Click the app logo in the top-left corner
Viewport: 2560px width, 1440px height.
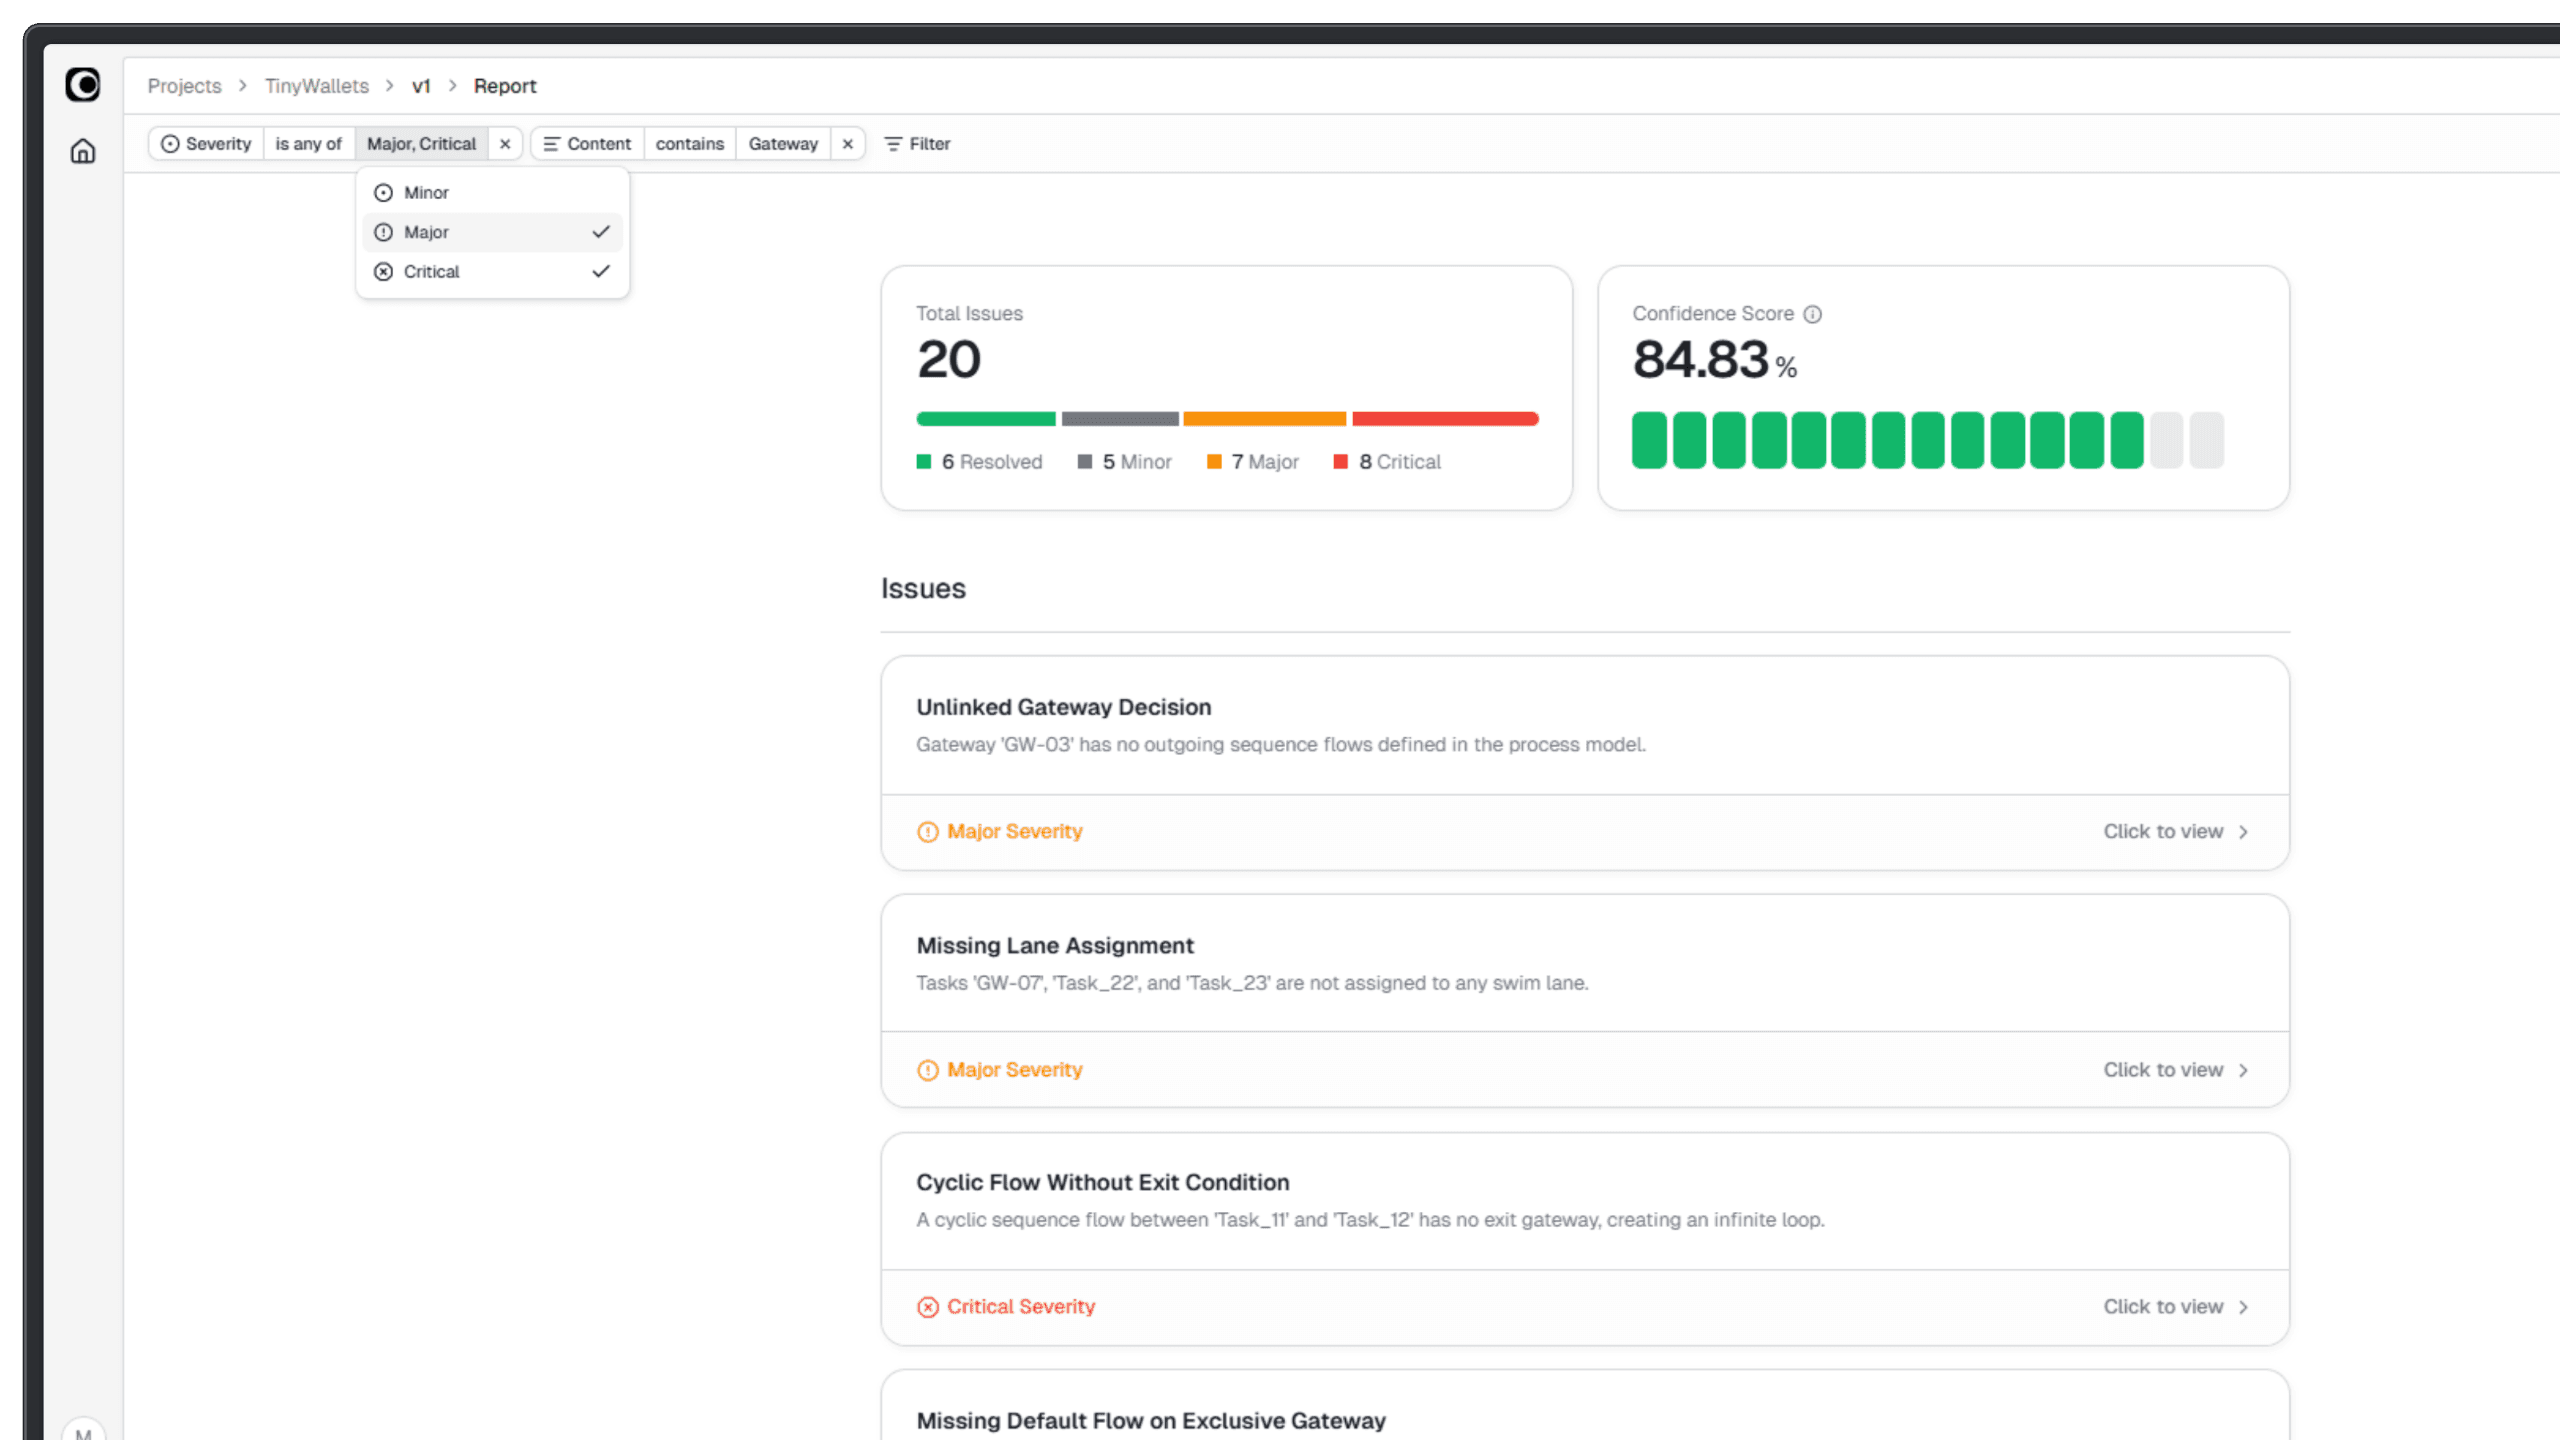click(x=83, y=86)
